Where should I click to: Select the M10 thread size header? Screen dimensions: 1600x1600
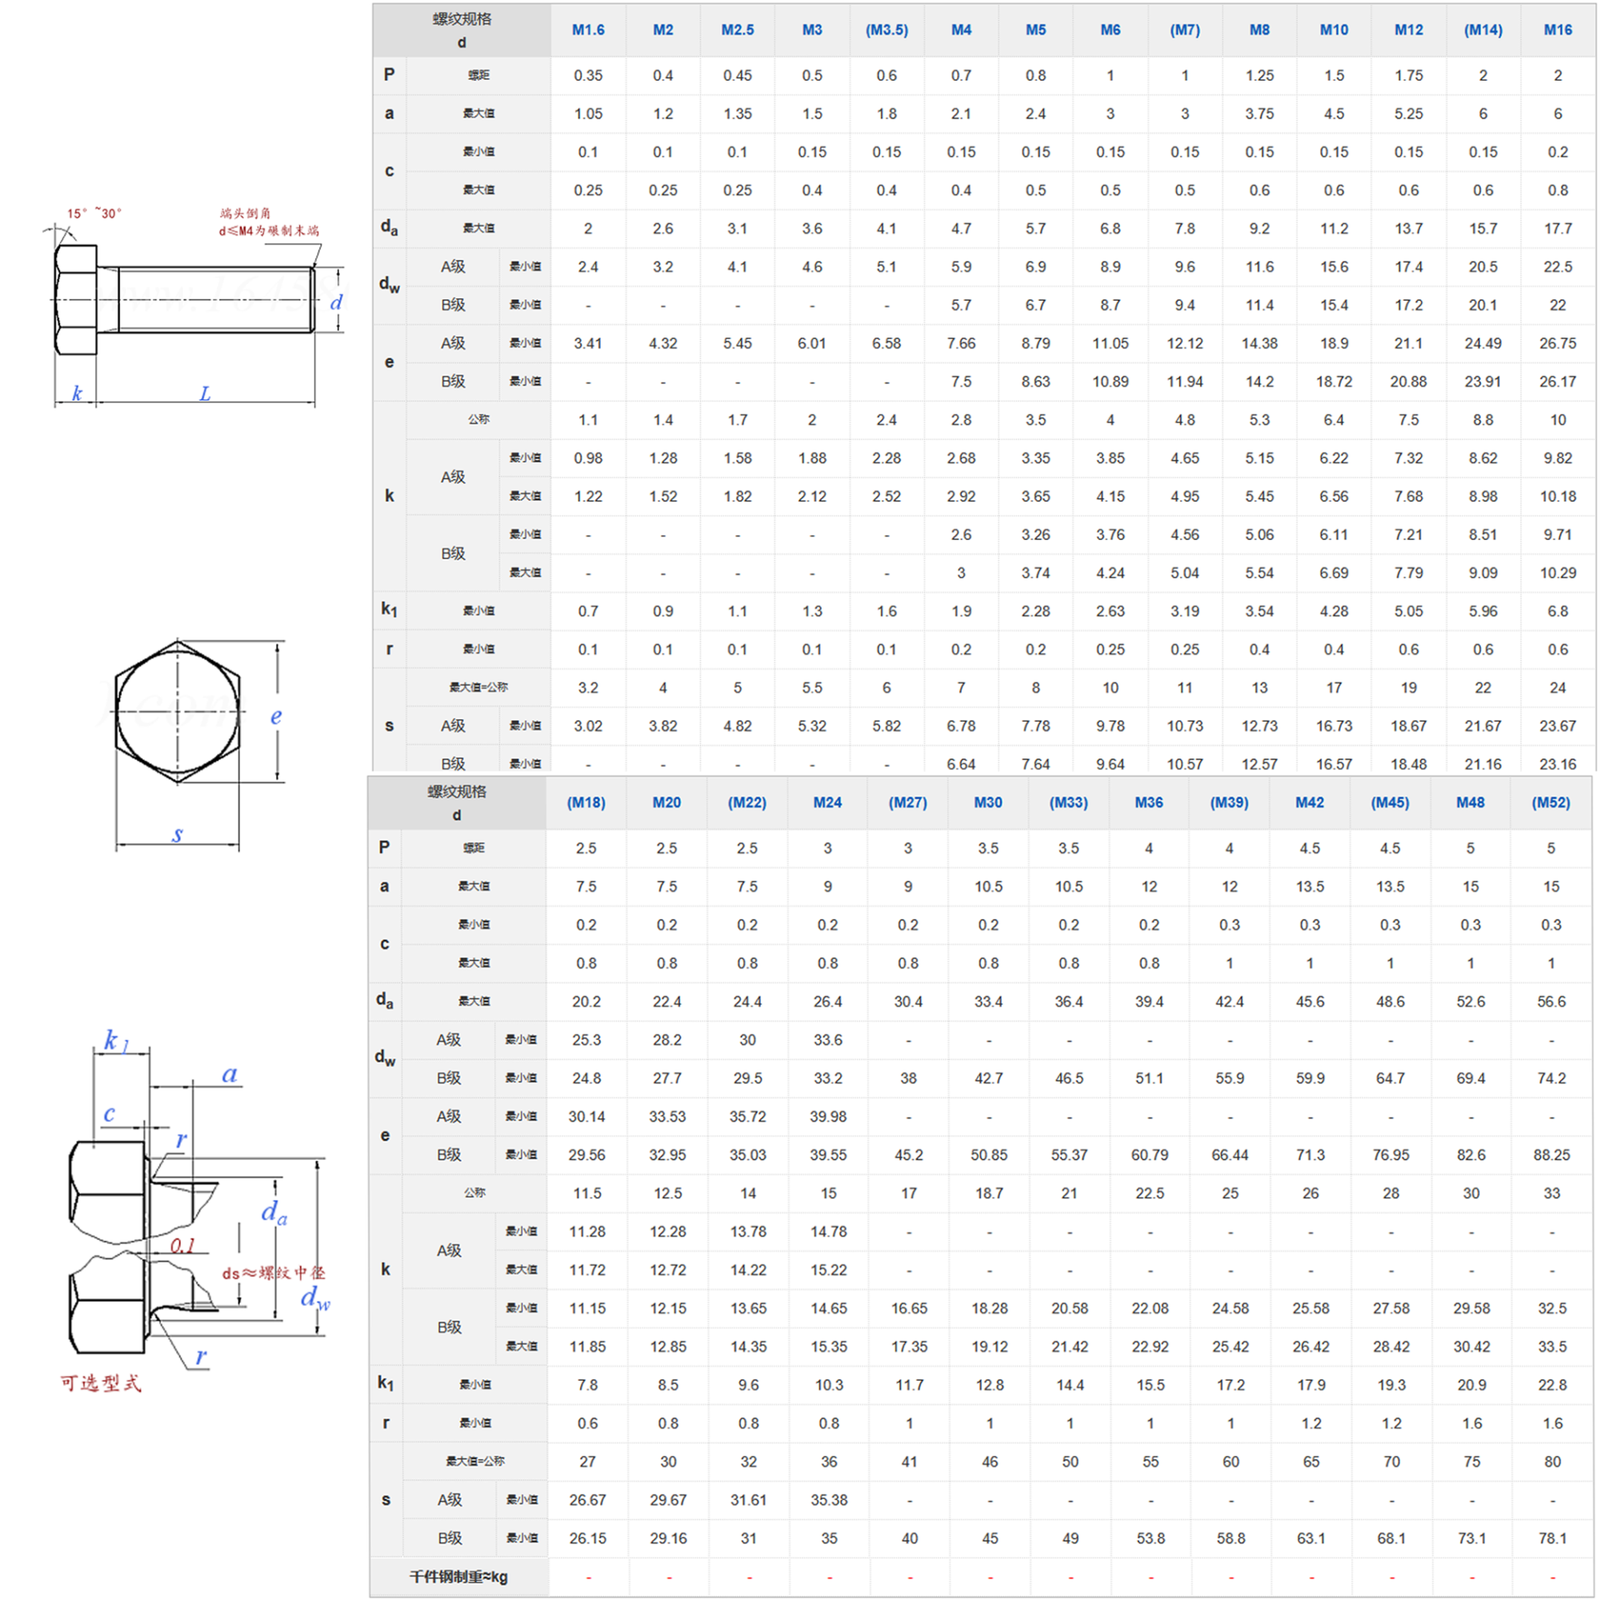[1334, 30]
